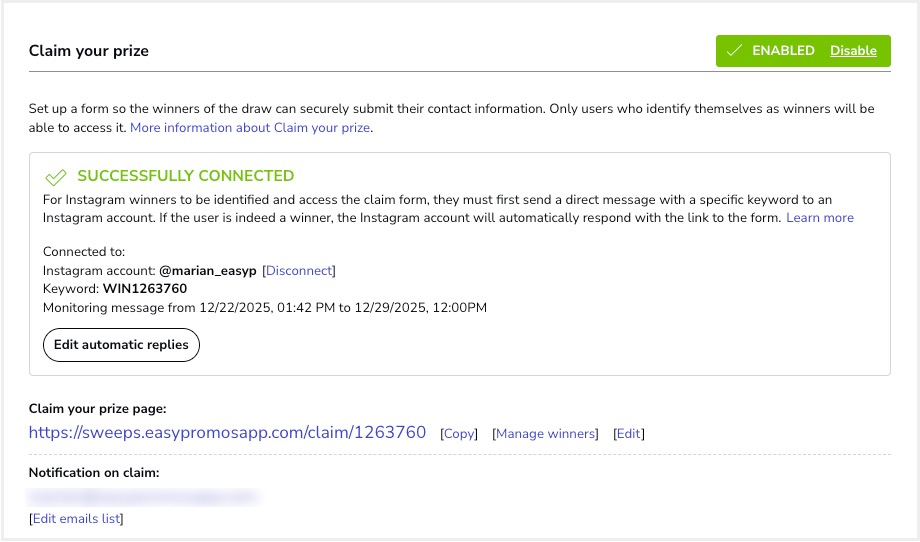
Task: Click the green Successfully Connected checkmark icon
Action: (x=56, y=177)
